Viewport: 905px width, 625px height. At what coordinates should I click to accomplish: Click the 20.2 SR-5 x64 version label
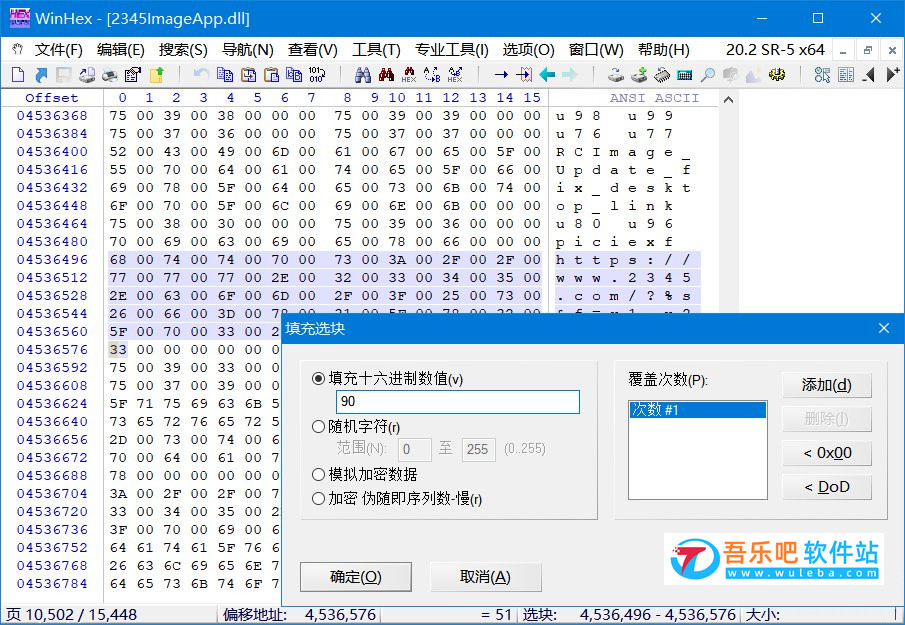click(775, 50)
